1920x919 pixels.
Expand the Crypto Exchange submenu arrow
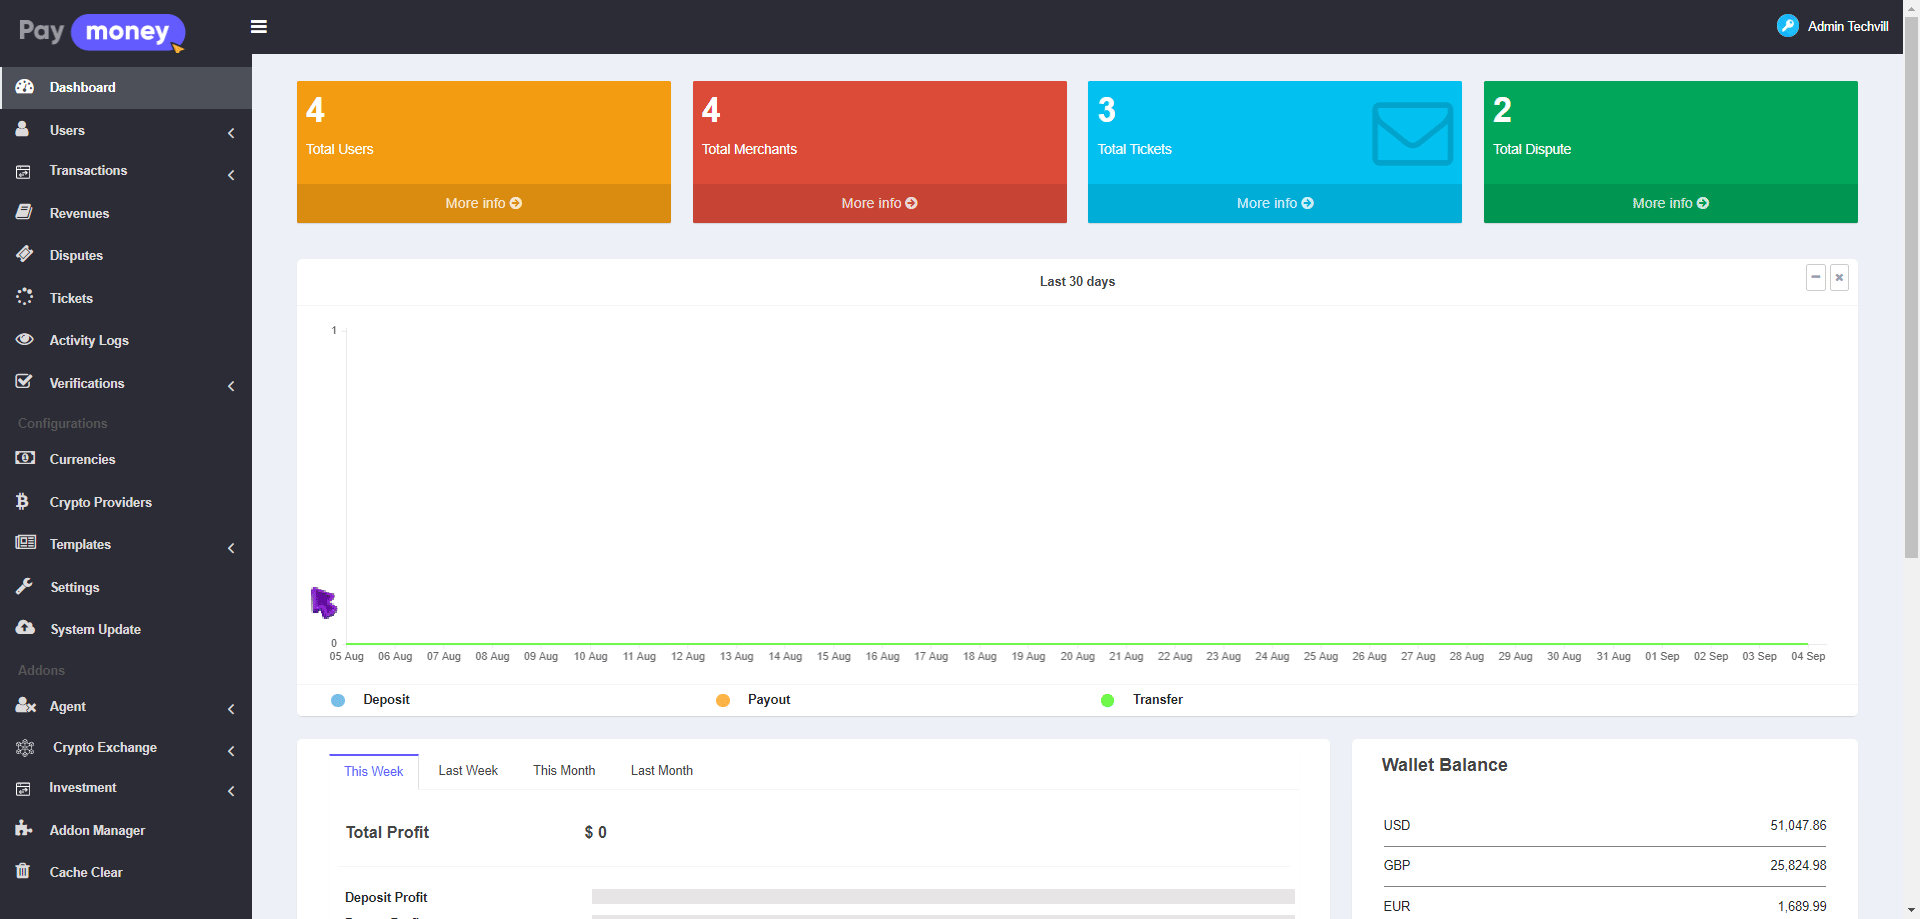(231, 751)
